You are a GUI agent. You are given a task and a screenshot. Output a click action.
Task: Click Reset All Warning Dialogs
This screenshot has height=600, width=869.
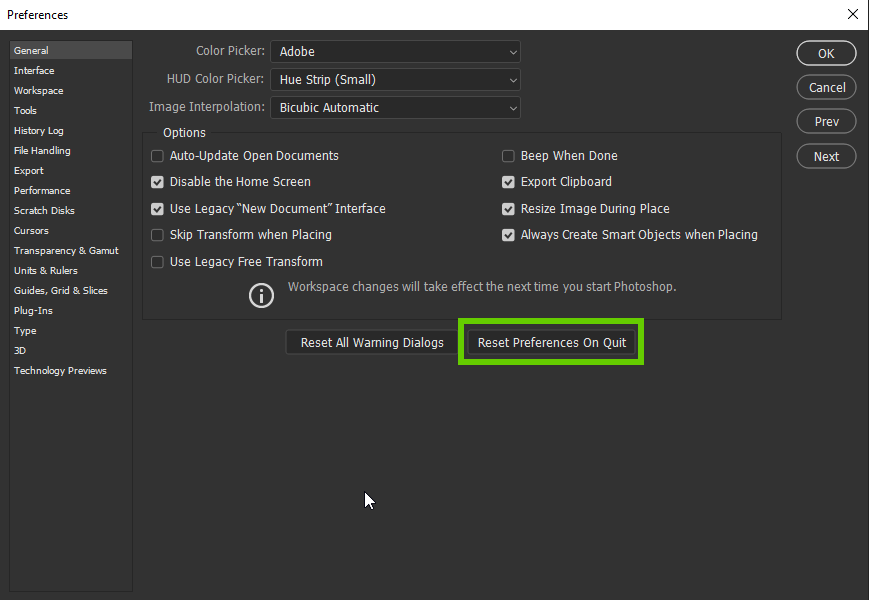pos(370,341)
